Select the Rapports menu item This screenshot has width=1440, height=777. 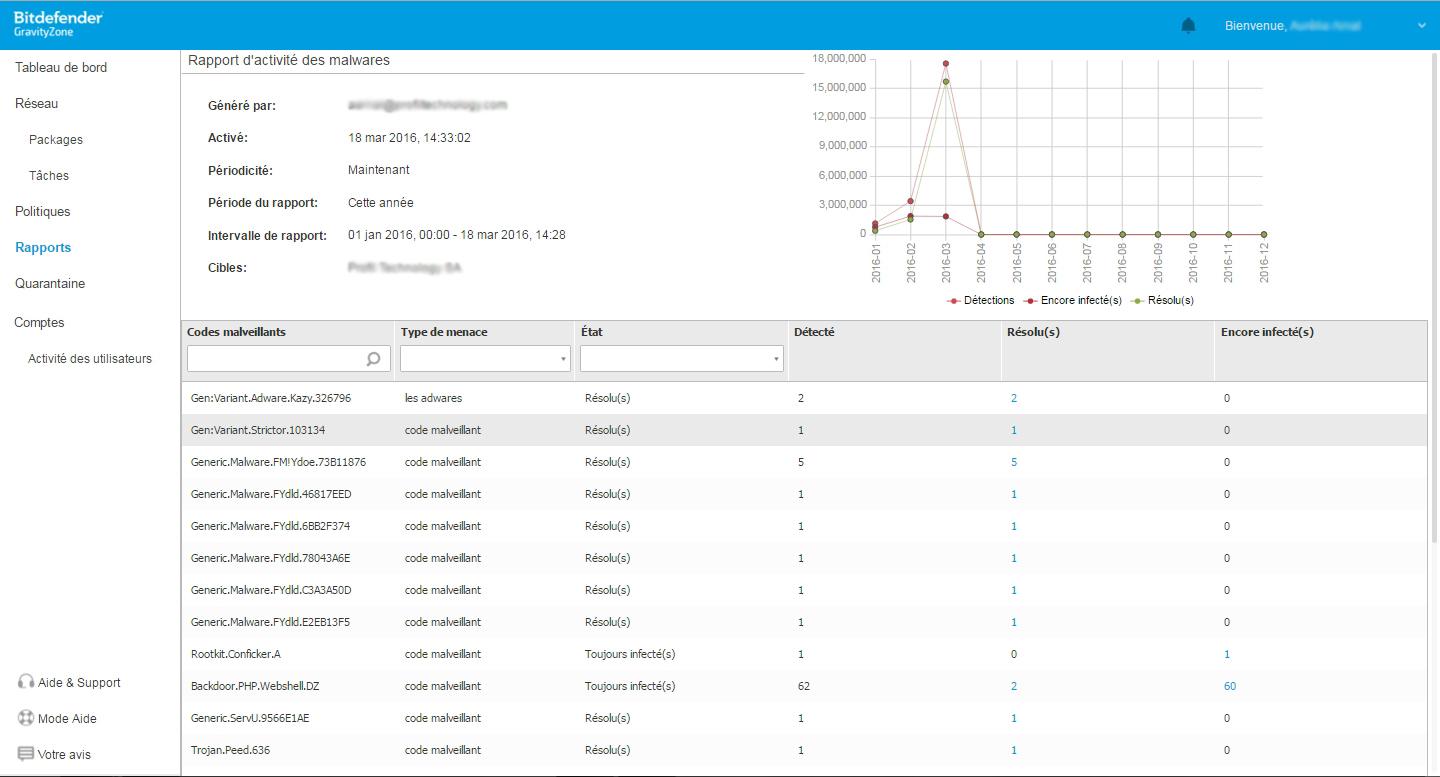point(43,247)
